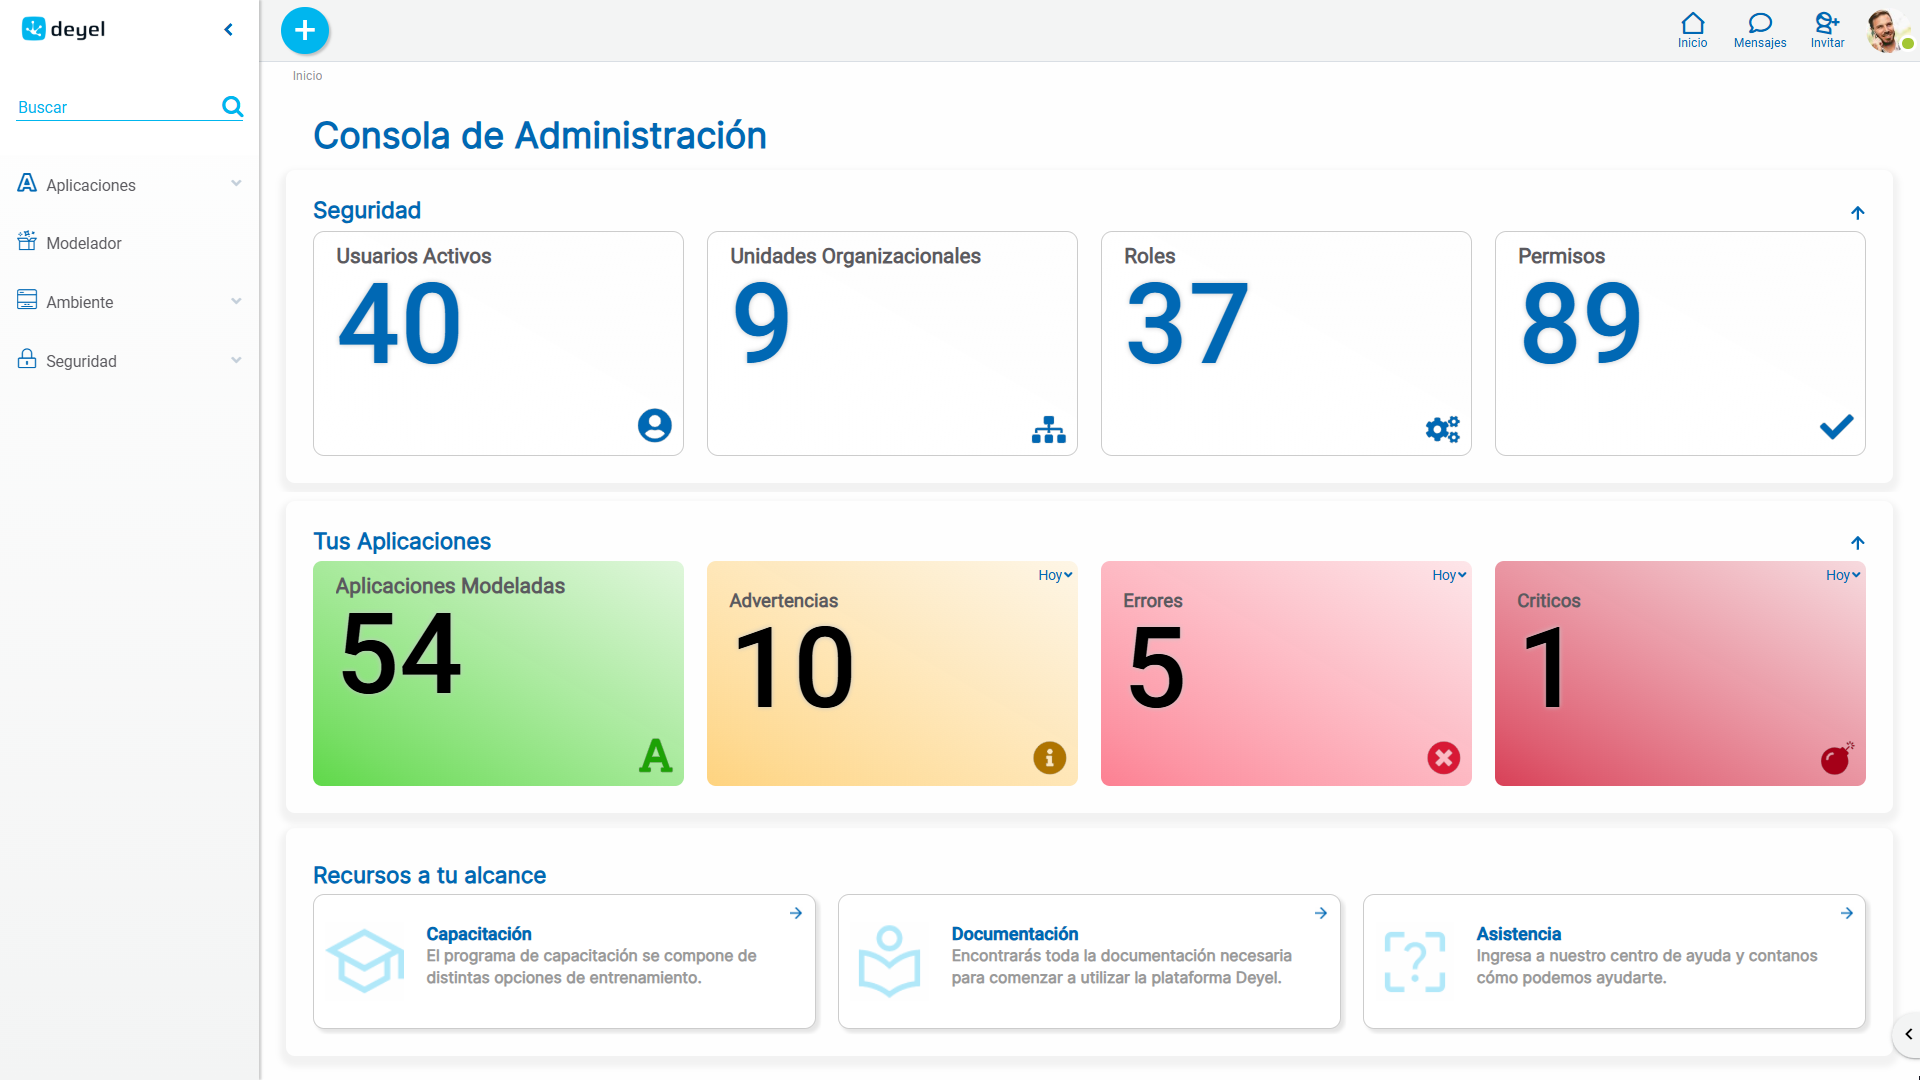Click the gears icon in Roles card

(x=1442, y=429)
